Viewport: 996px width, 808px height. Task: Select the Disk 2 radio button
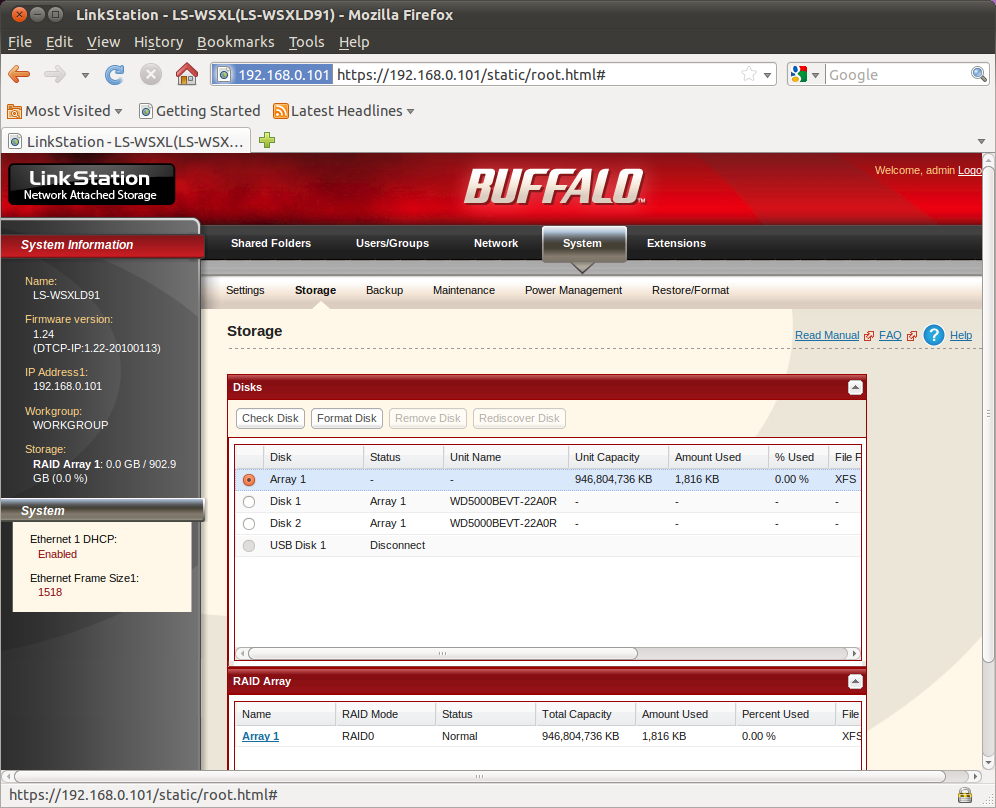(x=249, y=523)
